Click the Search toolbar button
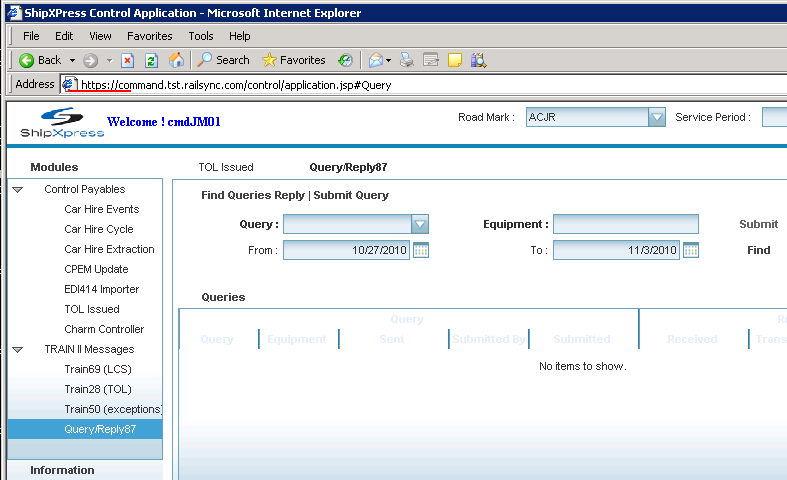The width and height of the screenshot is (787, 480). point(223,60)
